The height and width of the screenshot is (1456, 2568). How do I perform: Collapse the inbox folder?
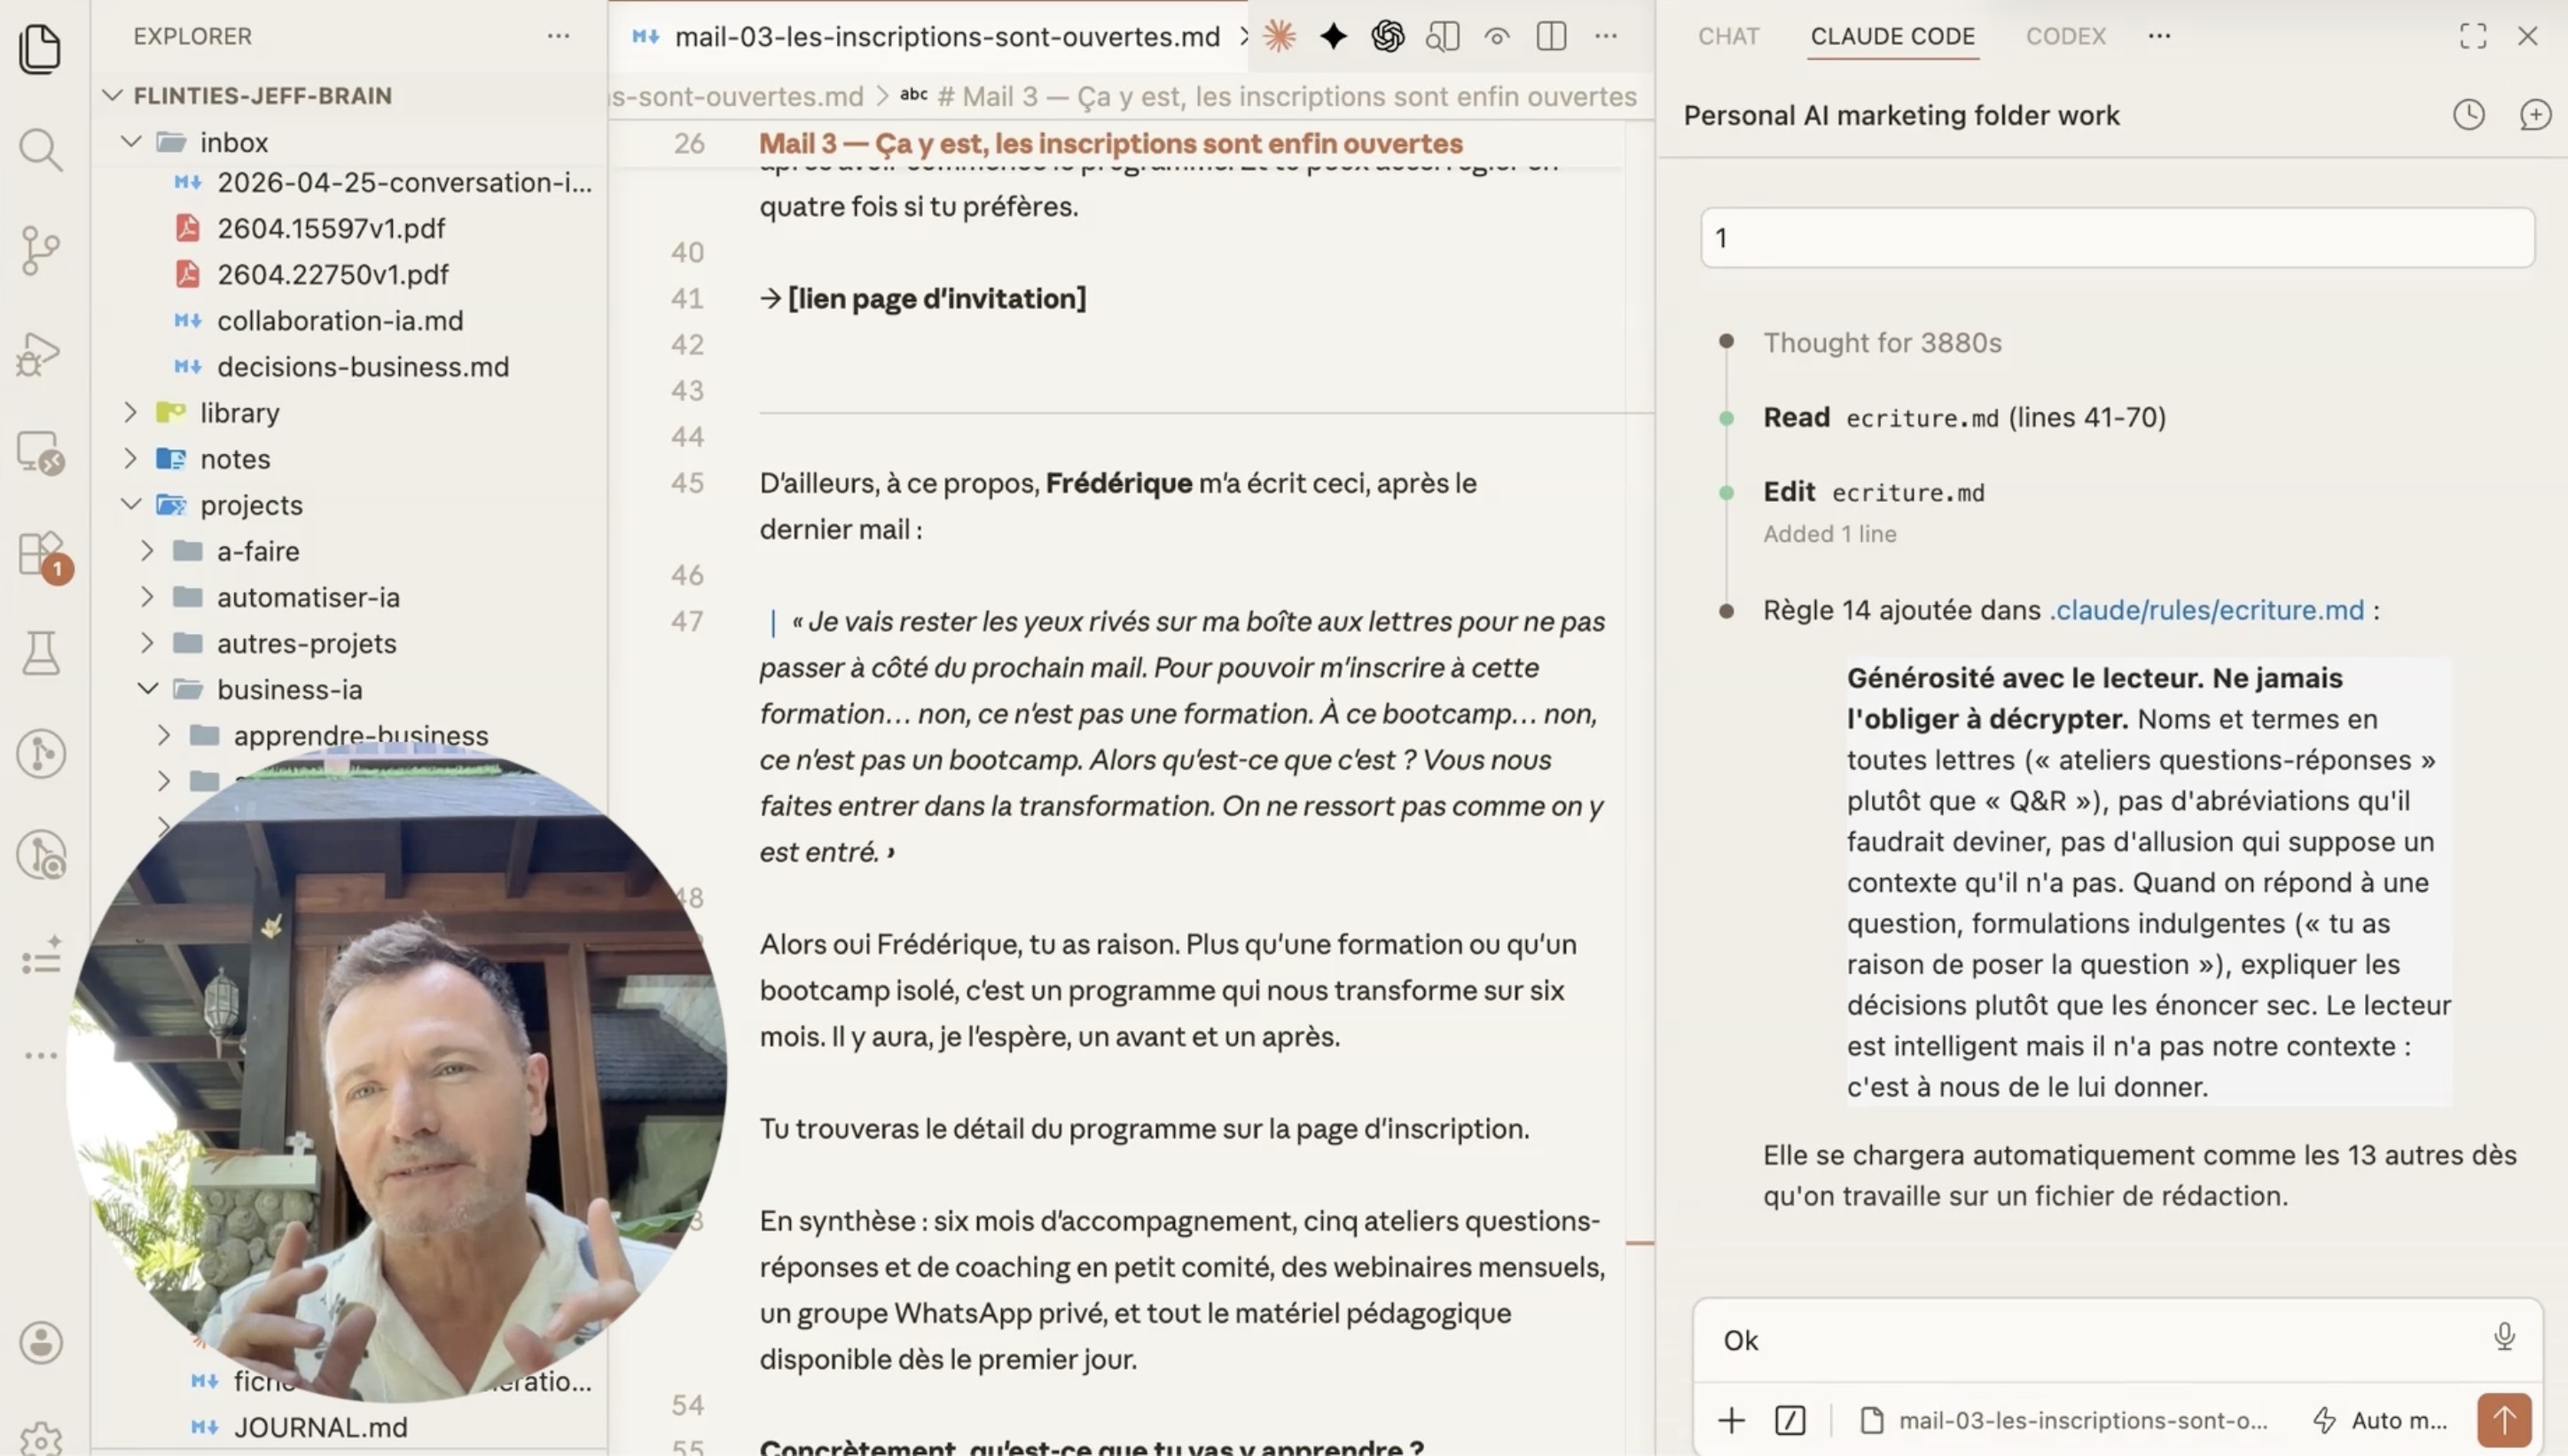click(x=131, y=142)
